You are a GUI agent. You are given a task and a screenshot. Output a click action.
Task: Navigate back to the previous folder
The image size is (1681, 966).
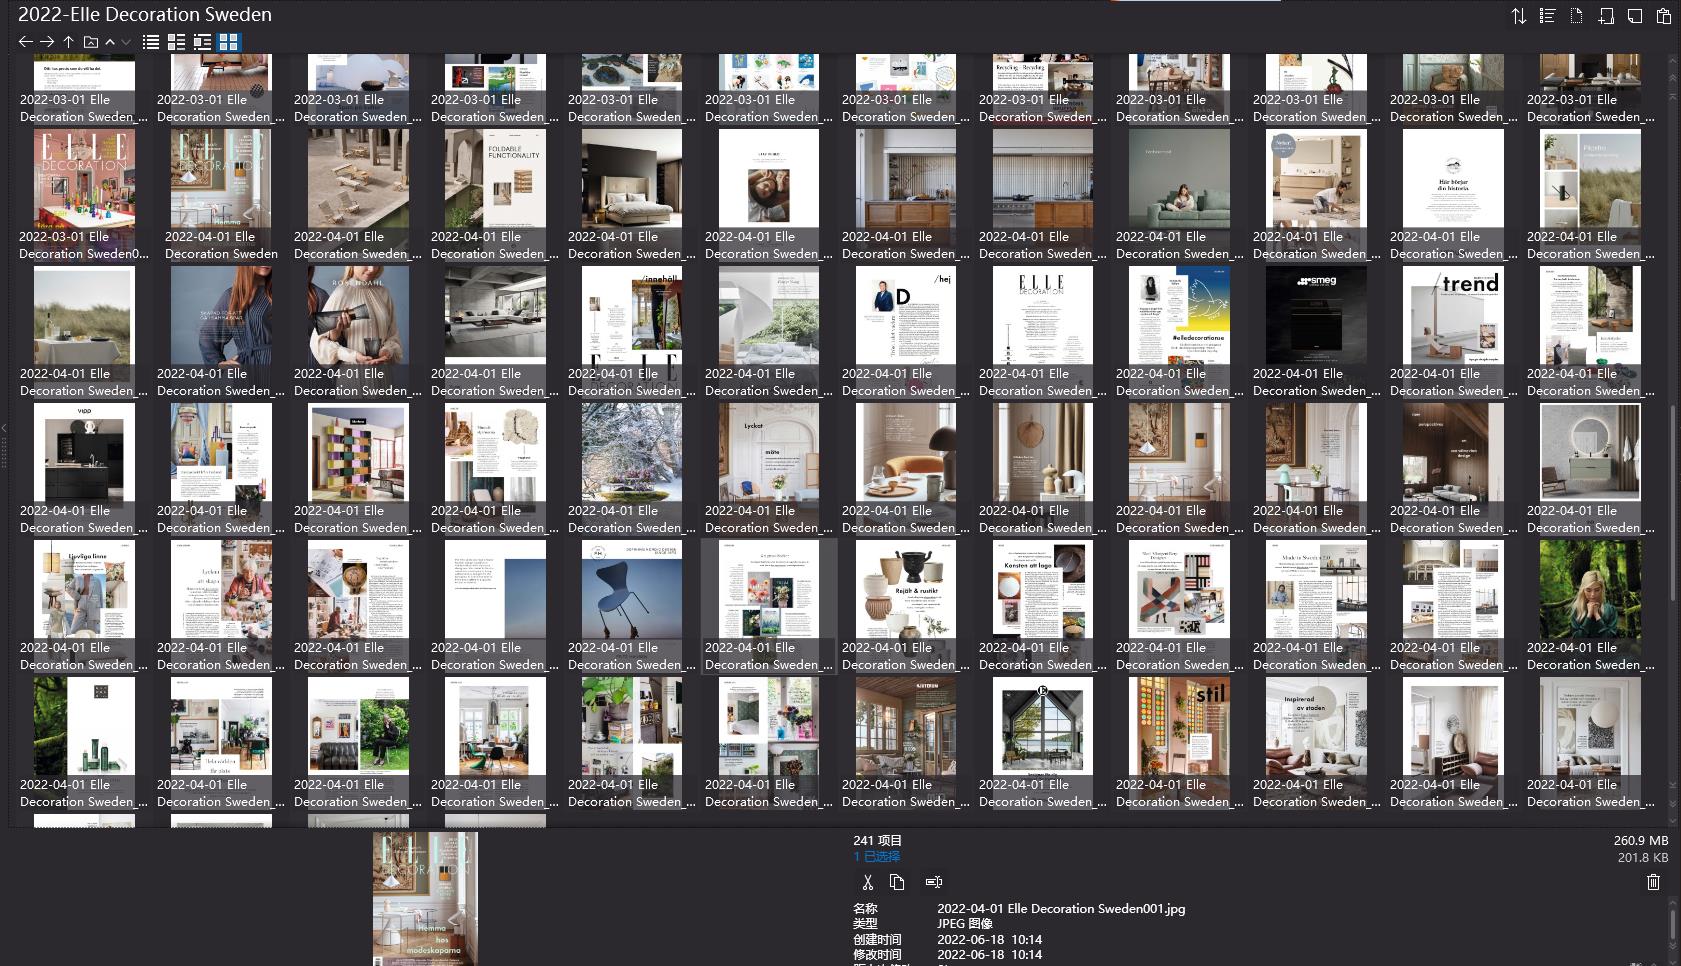click(x=25, y=42)
